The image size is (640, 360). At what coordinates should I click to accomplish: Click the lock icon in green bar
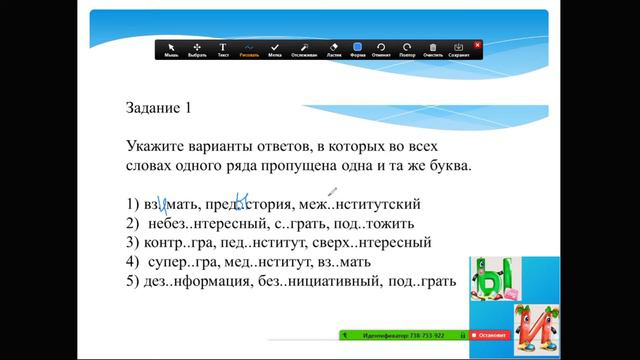tap(463, 335)
